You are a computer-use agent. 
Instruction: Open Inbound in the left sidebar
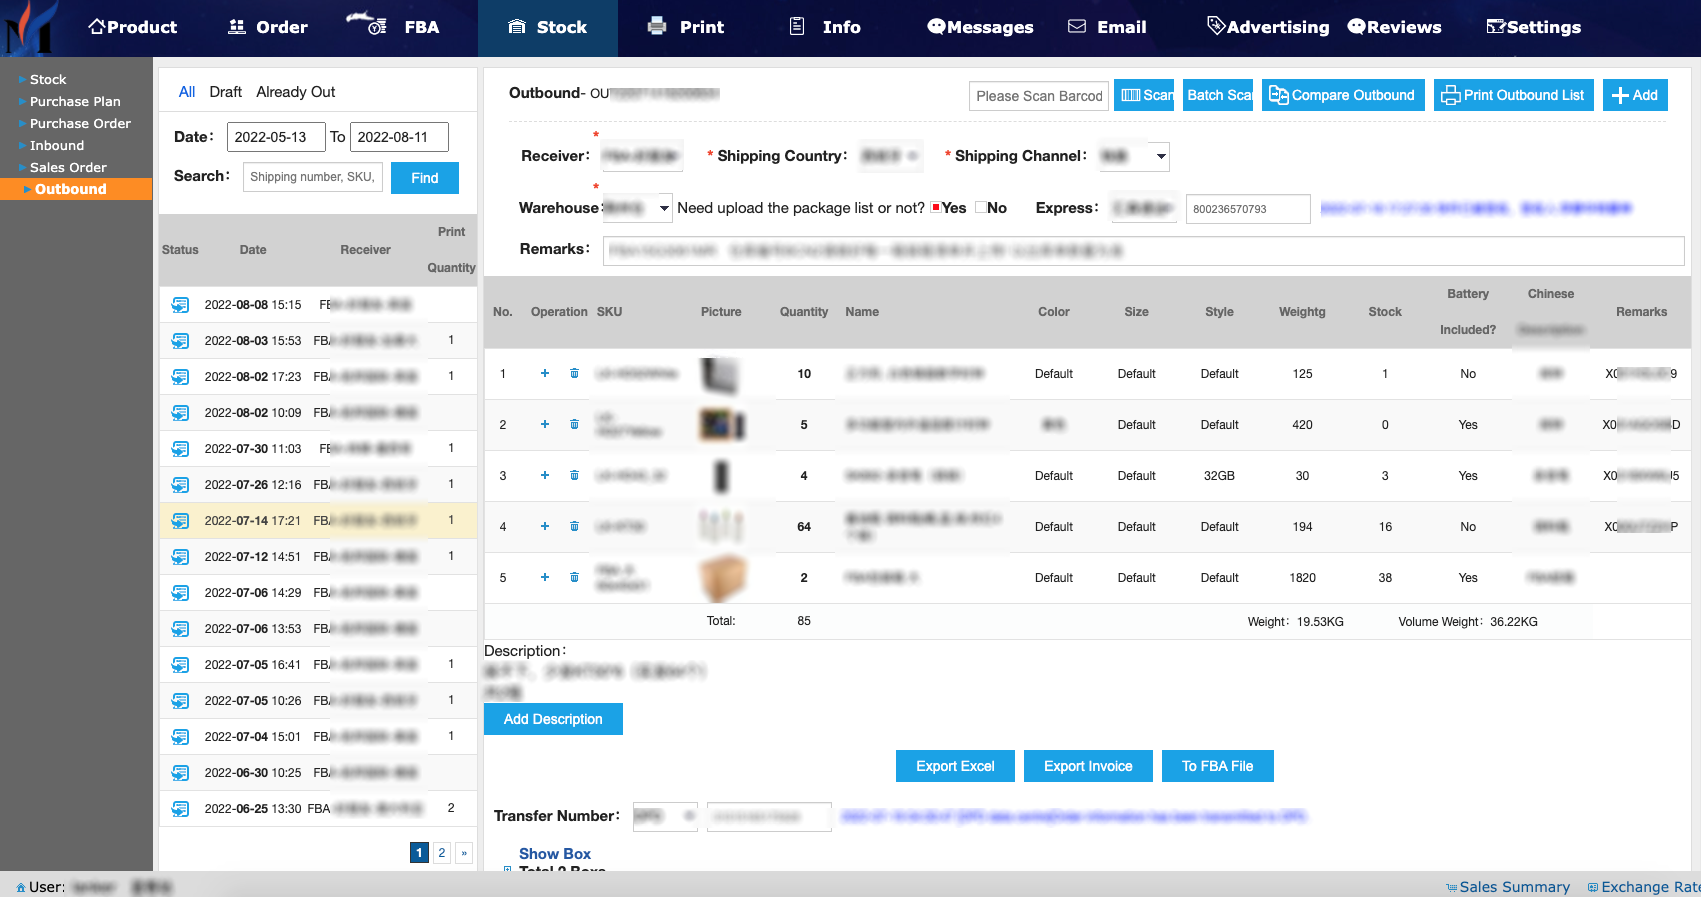pyautogui.click(x=57, y=146)
